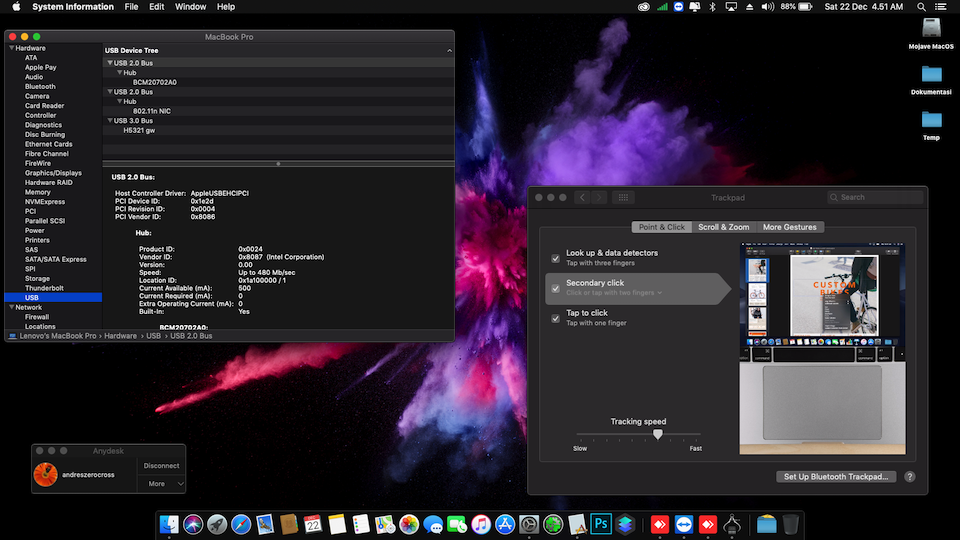The height and width of the screenshot is (540, 960).
Task: Open AirPlay display menu bar icon
Action: pos(731,7)
